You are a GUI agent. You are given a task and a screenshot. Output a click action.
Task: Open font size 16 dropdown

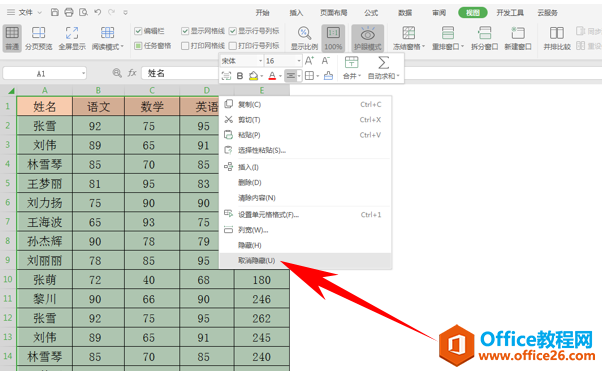coord(299,61)
